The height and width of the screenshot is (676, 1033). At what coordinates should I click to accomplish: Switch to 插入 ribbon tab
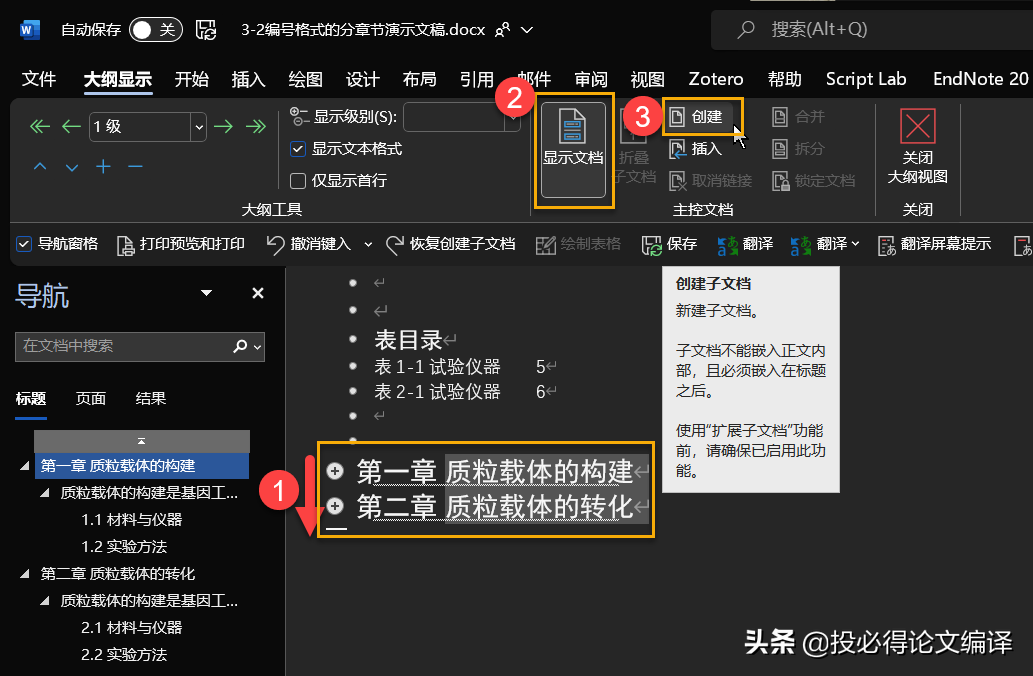tap(248, 80)
